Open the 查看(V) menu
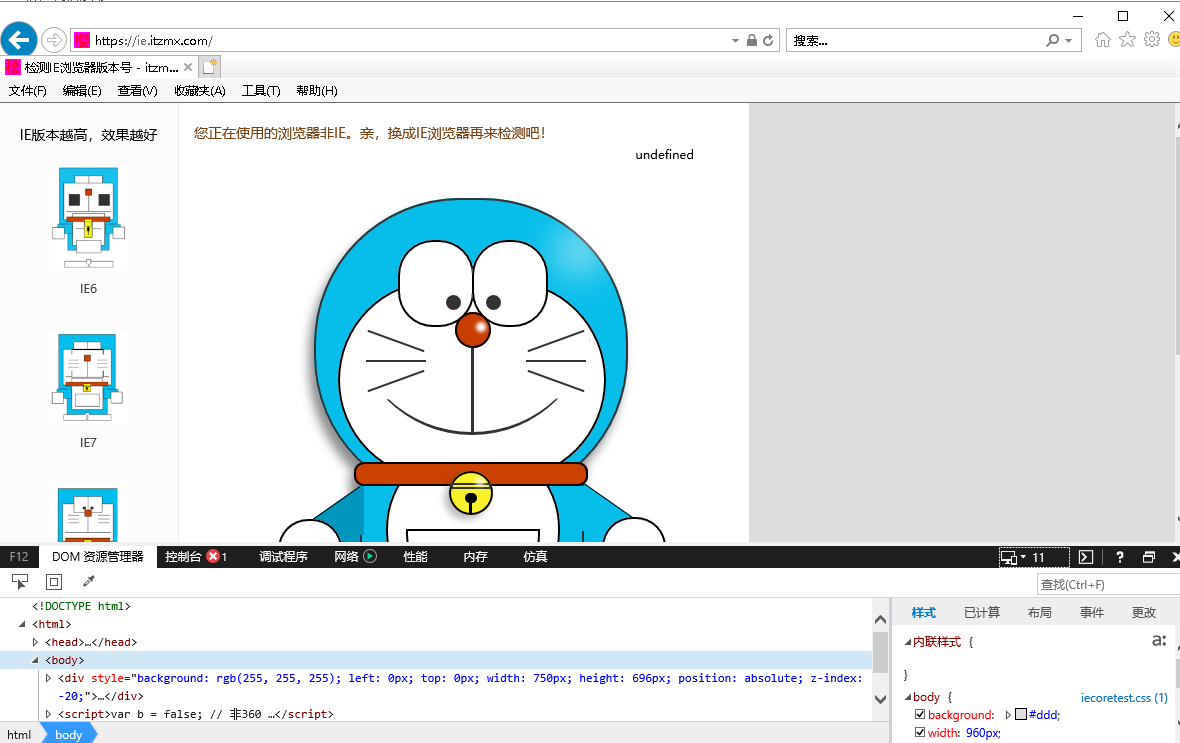Screen dimensions: 1180x743 (138, 90)
